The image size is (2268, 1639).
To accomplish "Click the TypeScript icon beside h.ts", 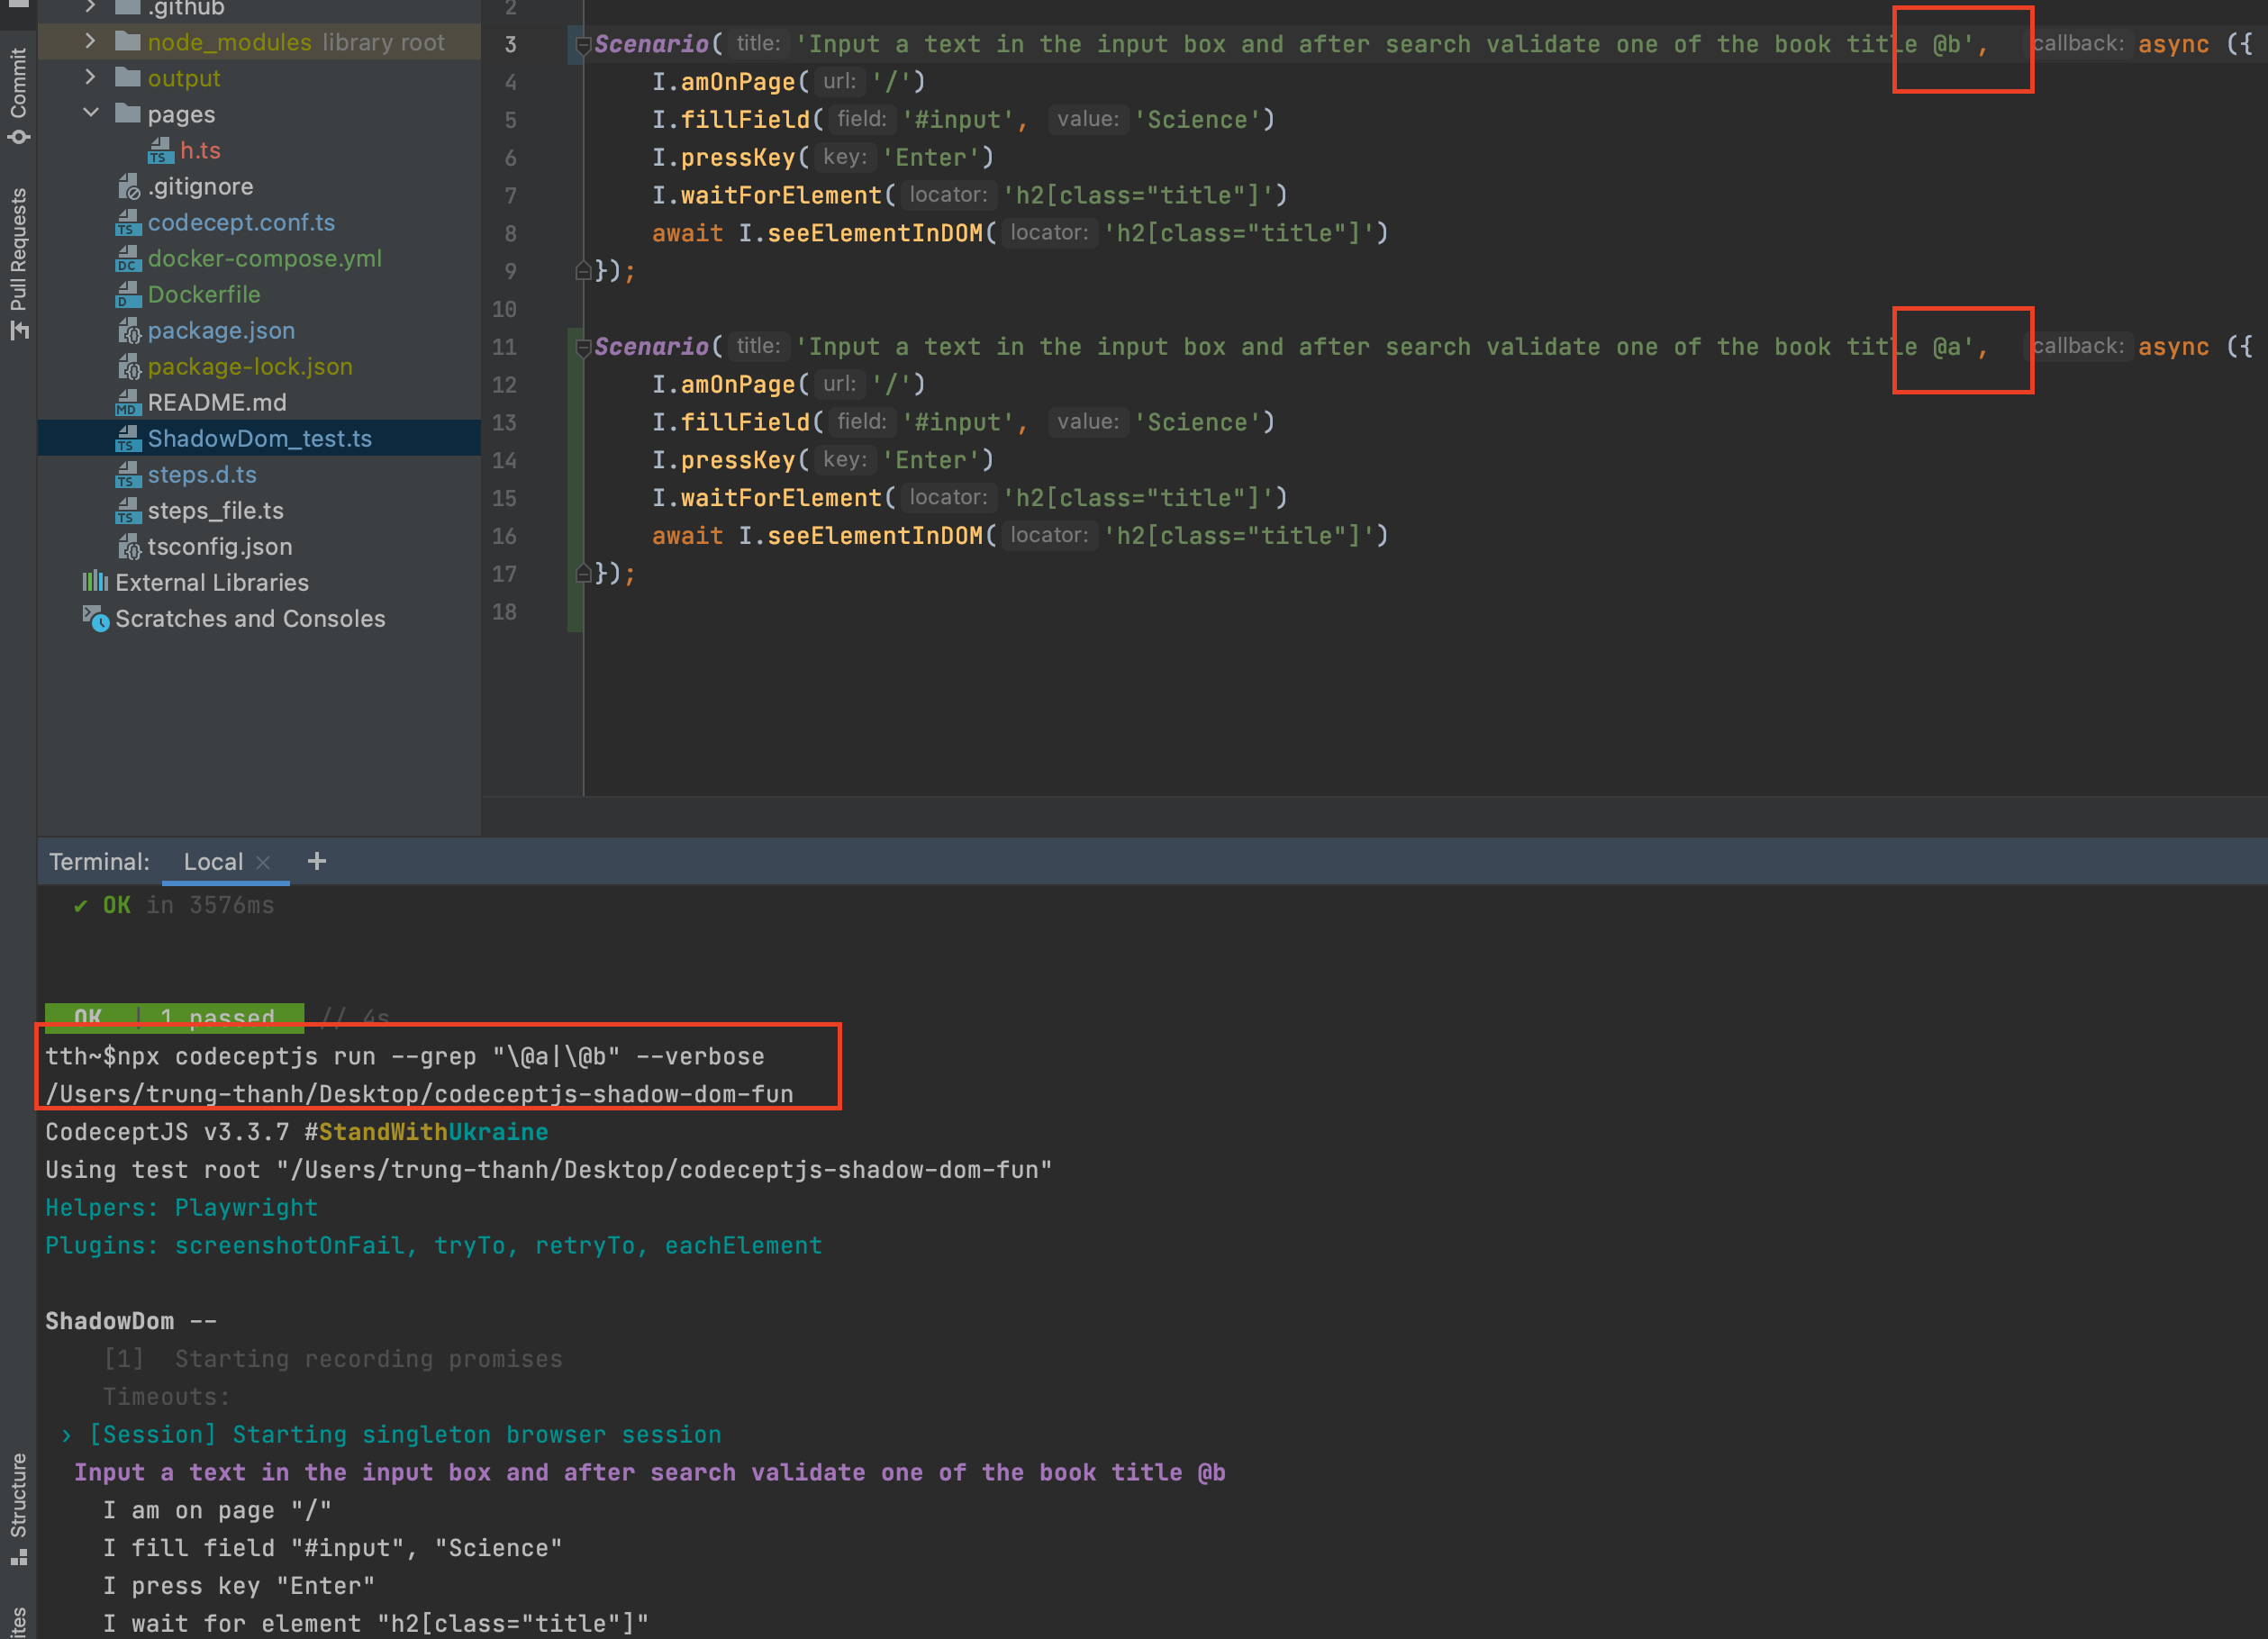I will tap(161, 151).
